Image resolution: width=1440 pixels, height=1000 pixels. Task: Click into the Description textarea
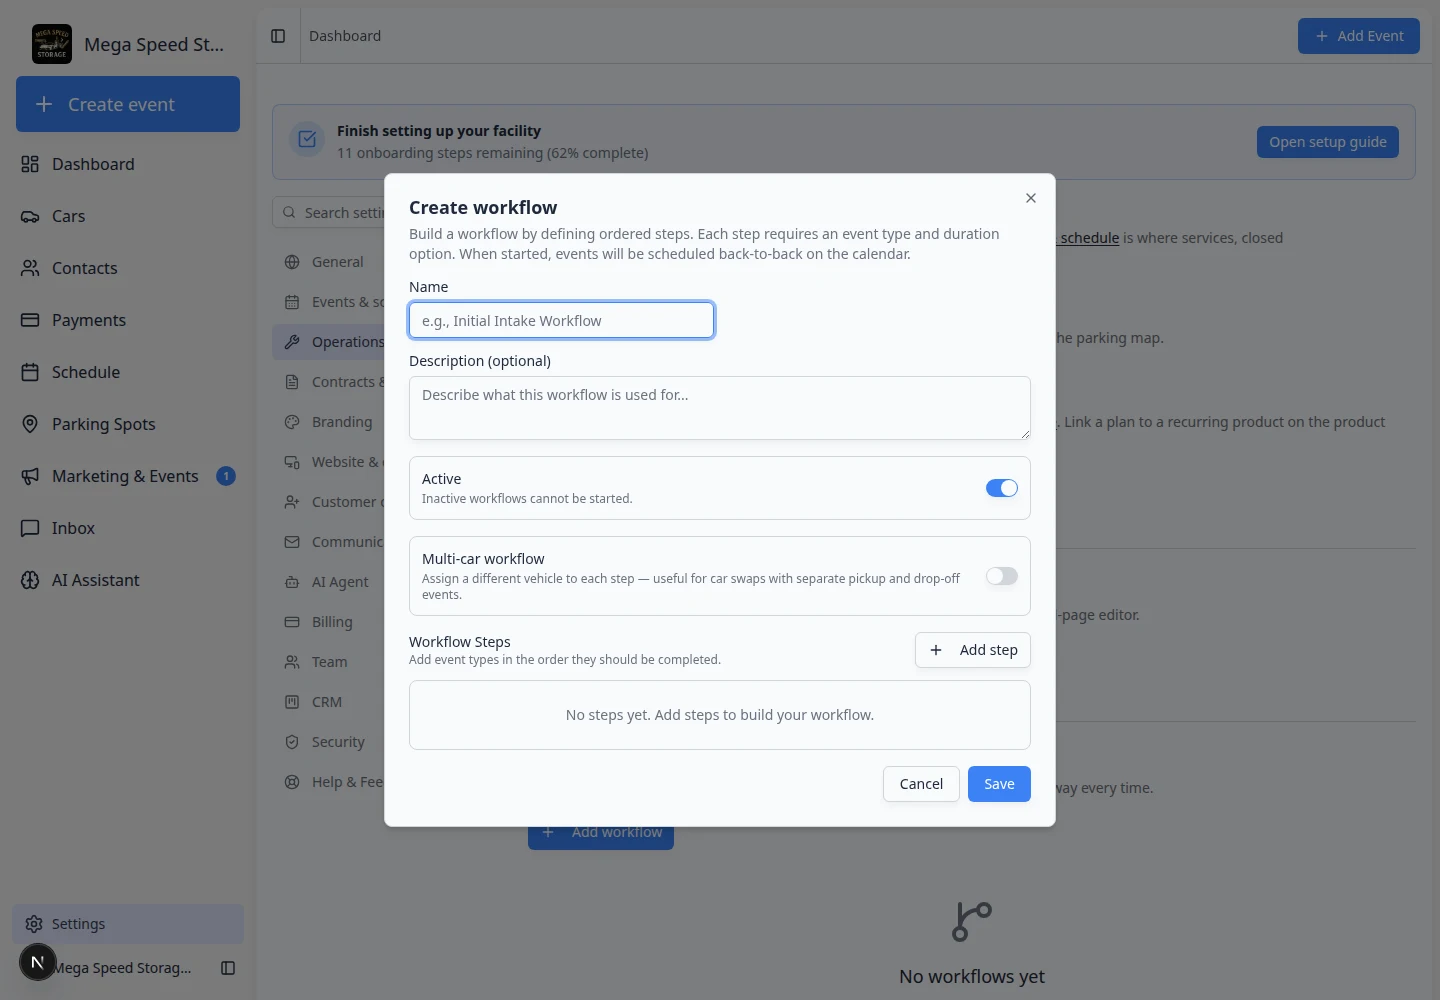point(720,408)
